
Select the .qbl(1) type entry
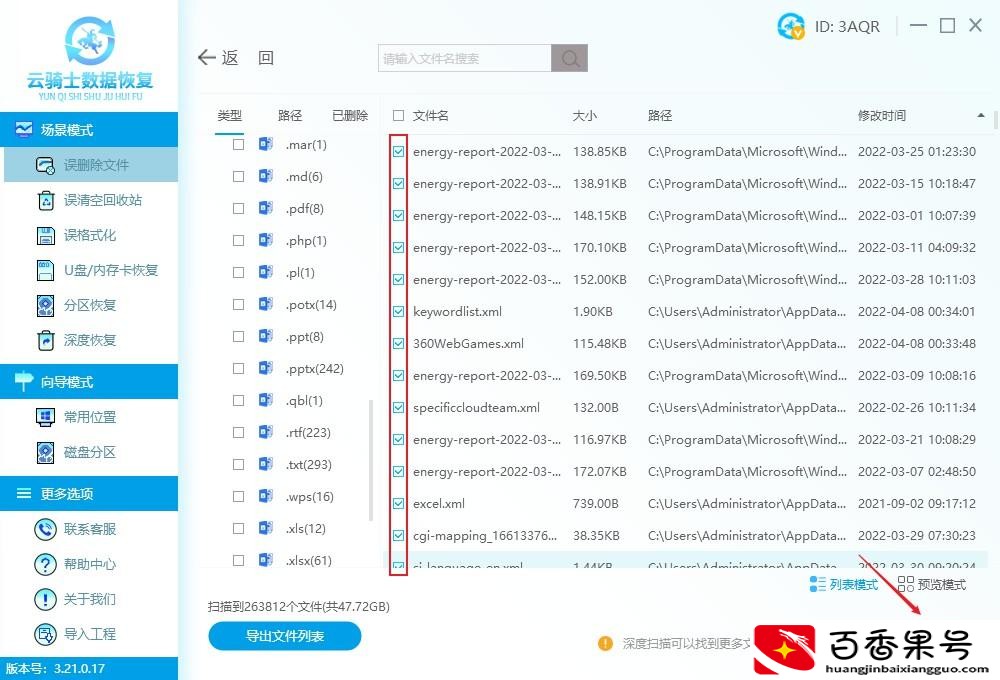click(x=304, y=400)
